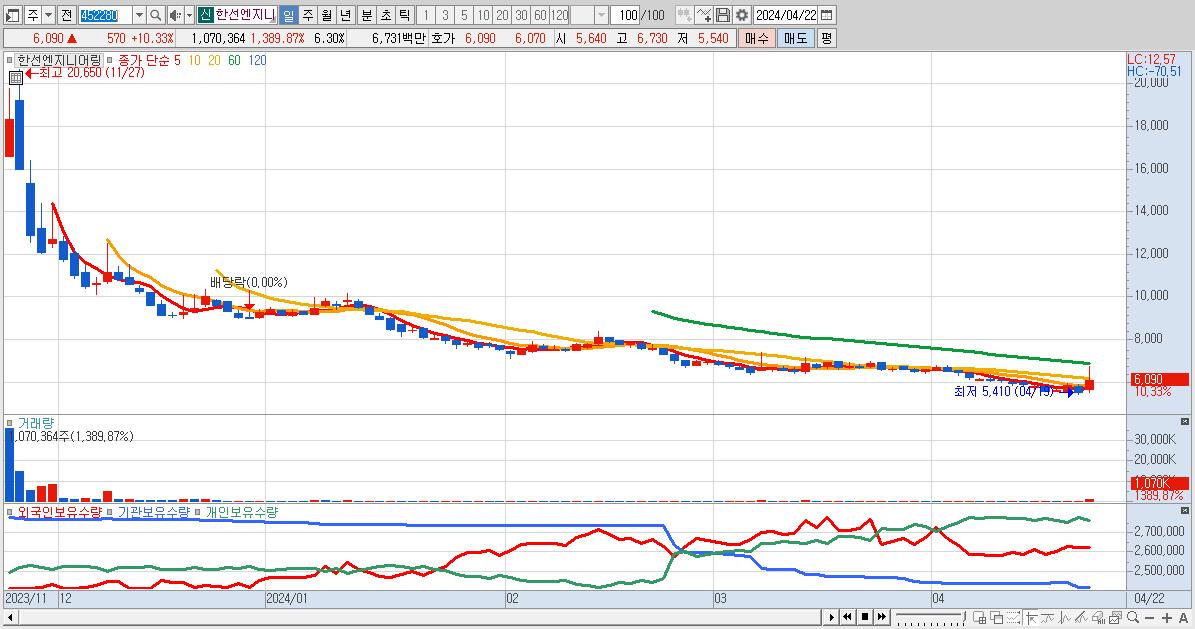
Task: Click the 주 market type button
Action: tap(33, 14)
